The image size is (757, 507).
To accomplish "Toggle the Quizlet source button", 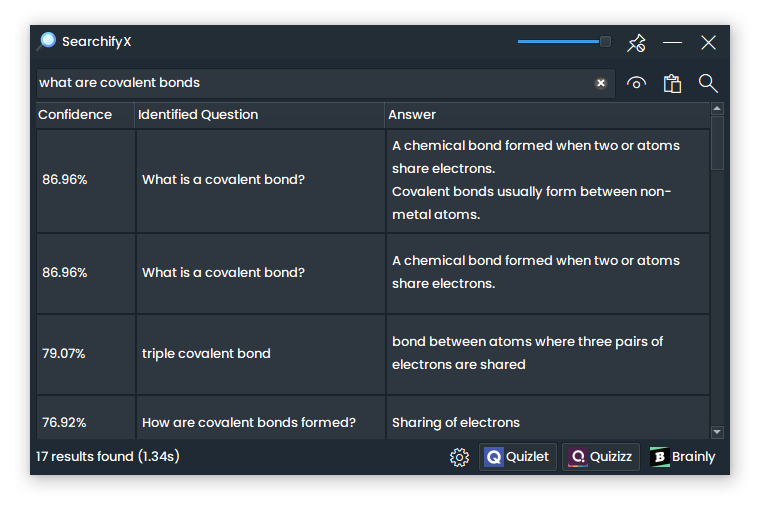I will (517, 457).
